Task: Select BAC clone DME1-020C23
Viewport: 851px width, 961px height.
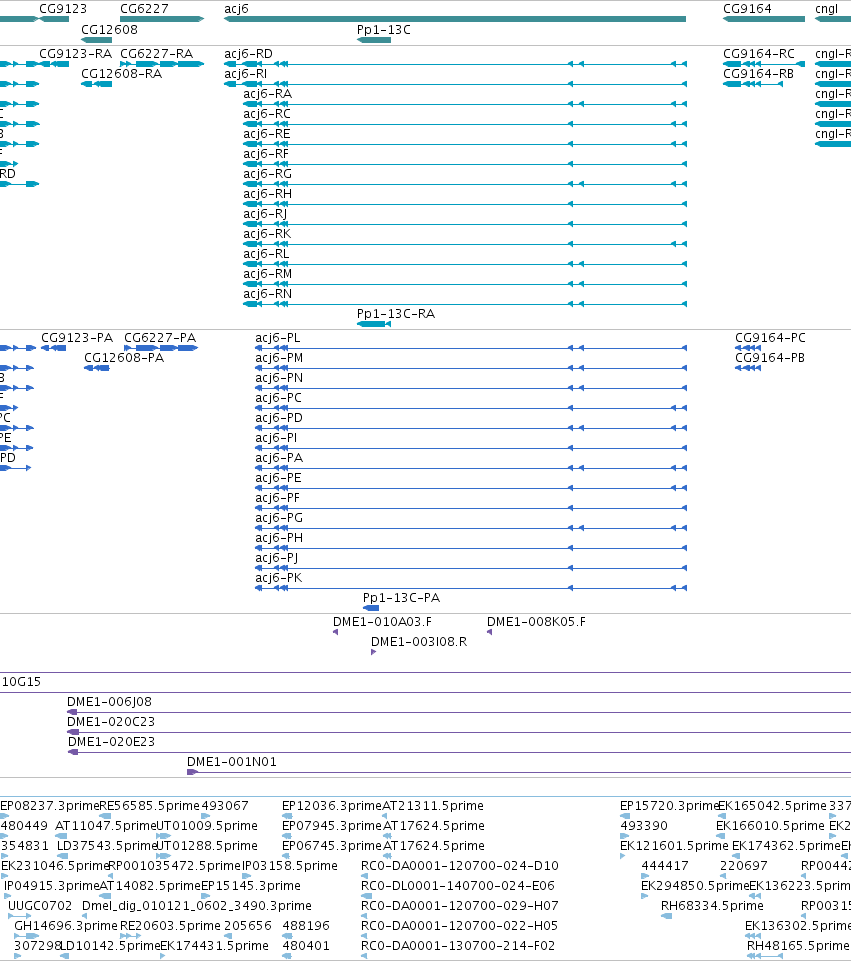Action: (111, 722)
